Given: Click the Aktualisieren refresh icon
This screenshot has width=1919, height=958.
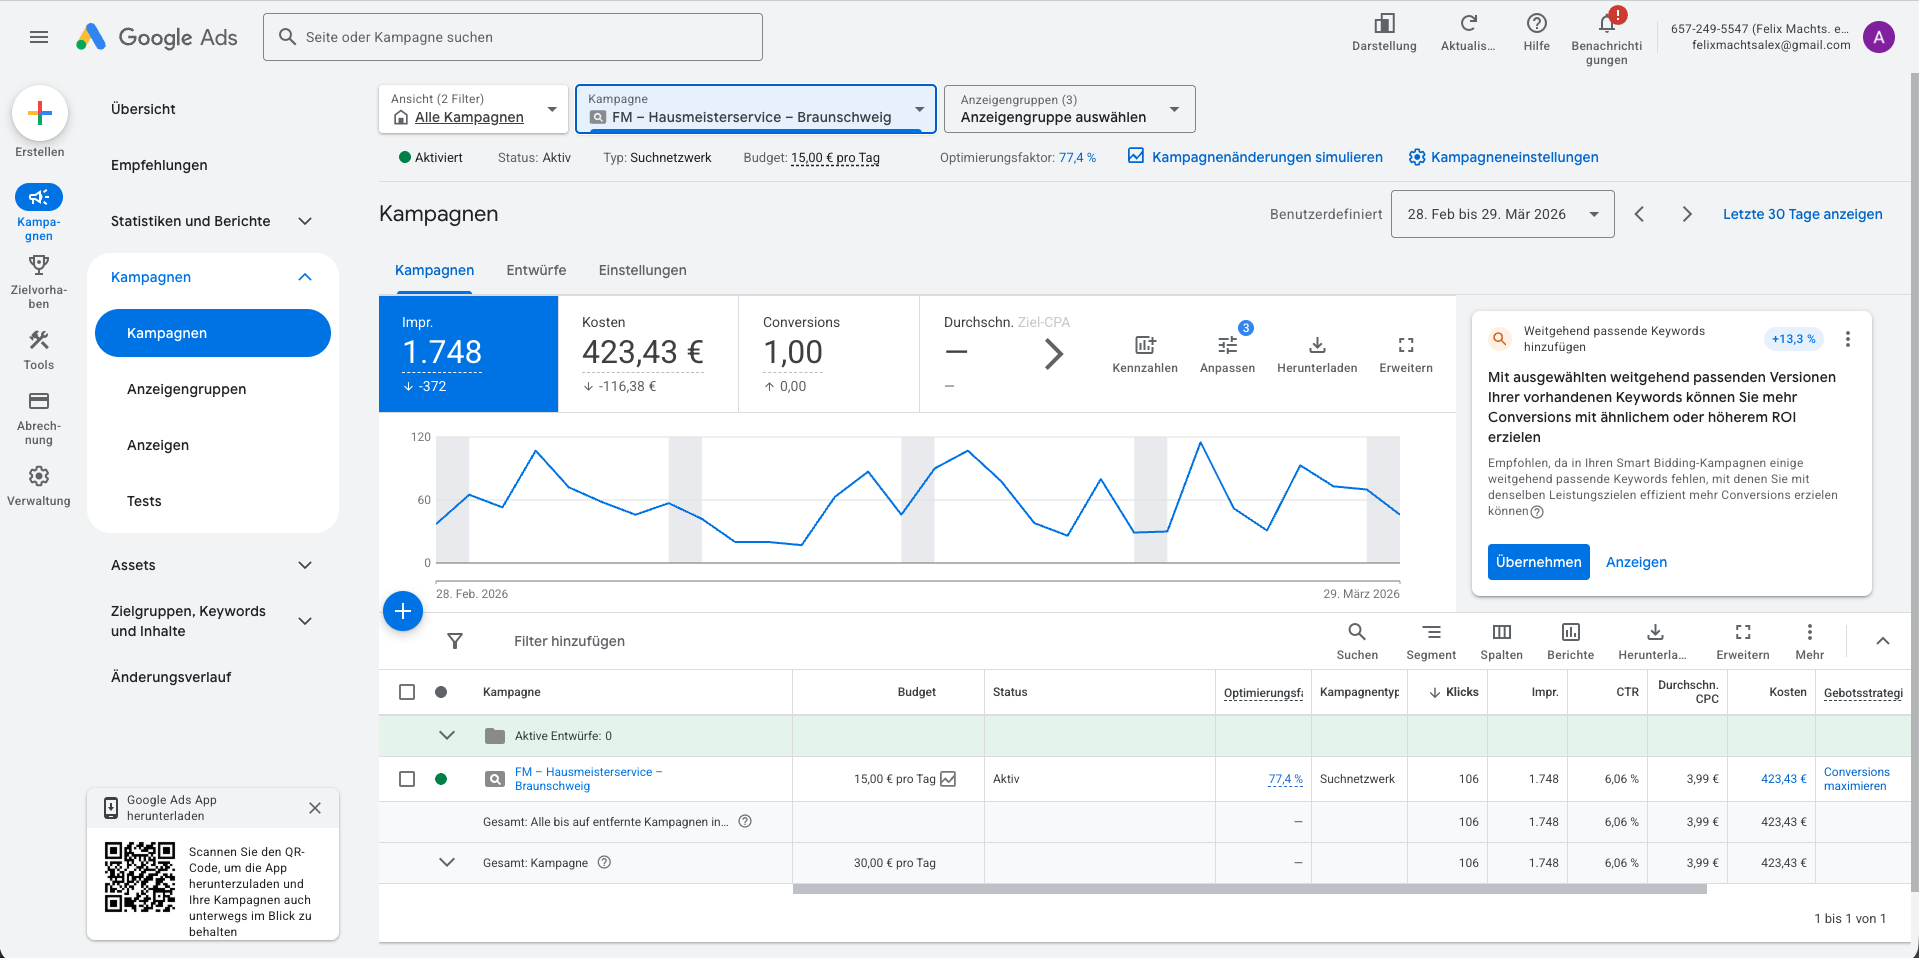Looking at the screenshot, I should coord(1468,24).
